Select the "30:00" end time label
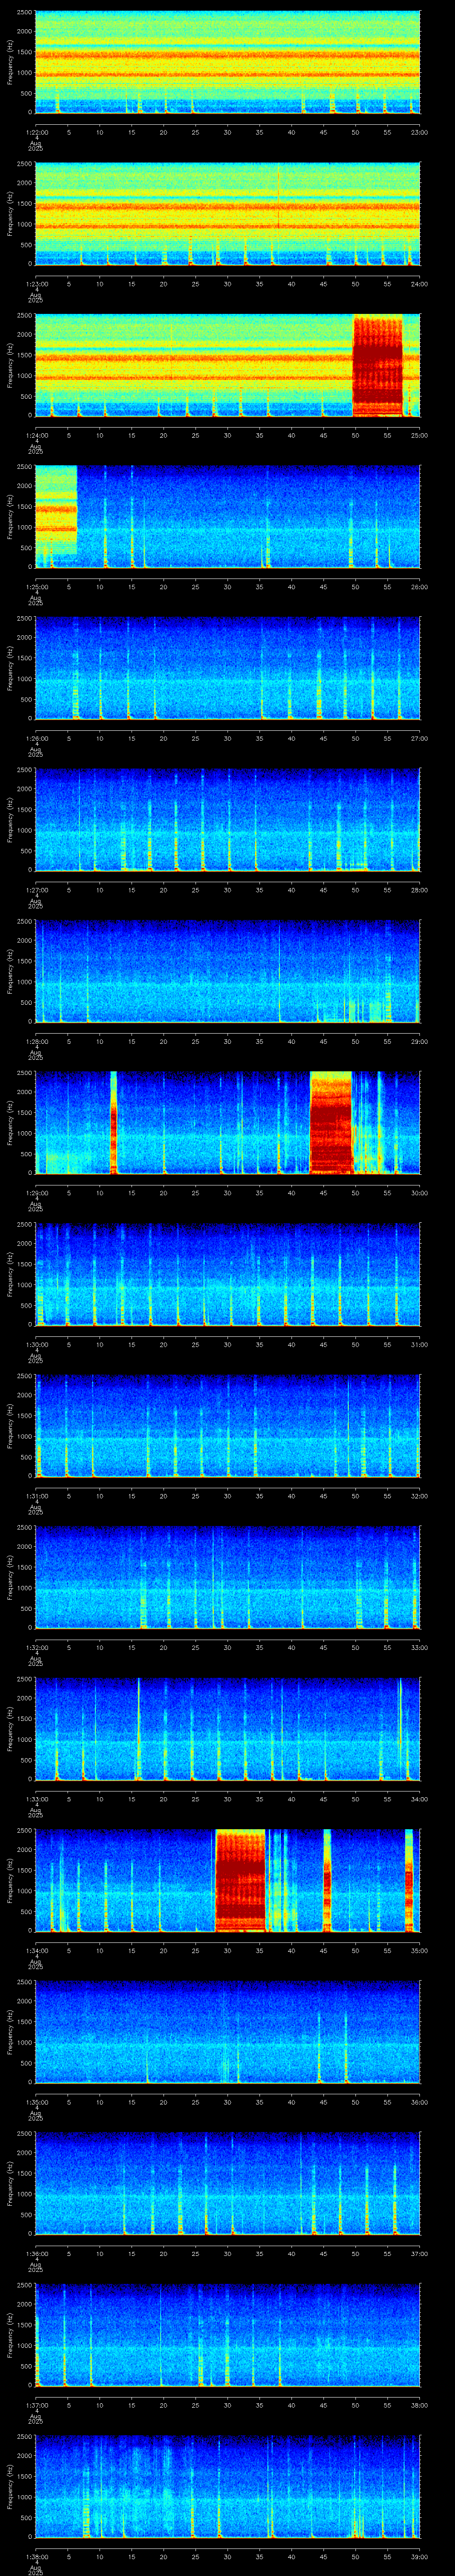Viewport: 455px width, 2576px height. coord(420,1192)
